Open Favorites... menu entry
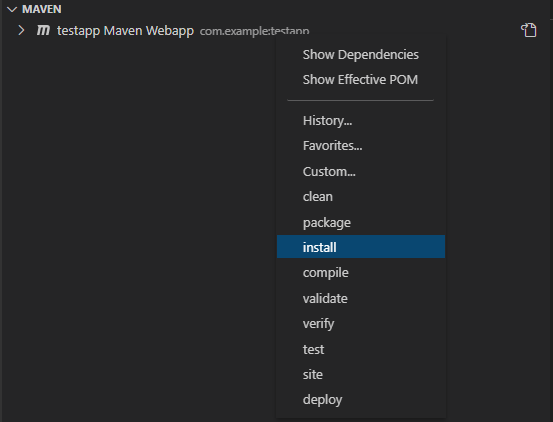553x422 pixels. (361, 146)
